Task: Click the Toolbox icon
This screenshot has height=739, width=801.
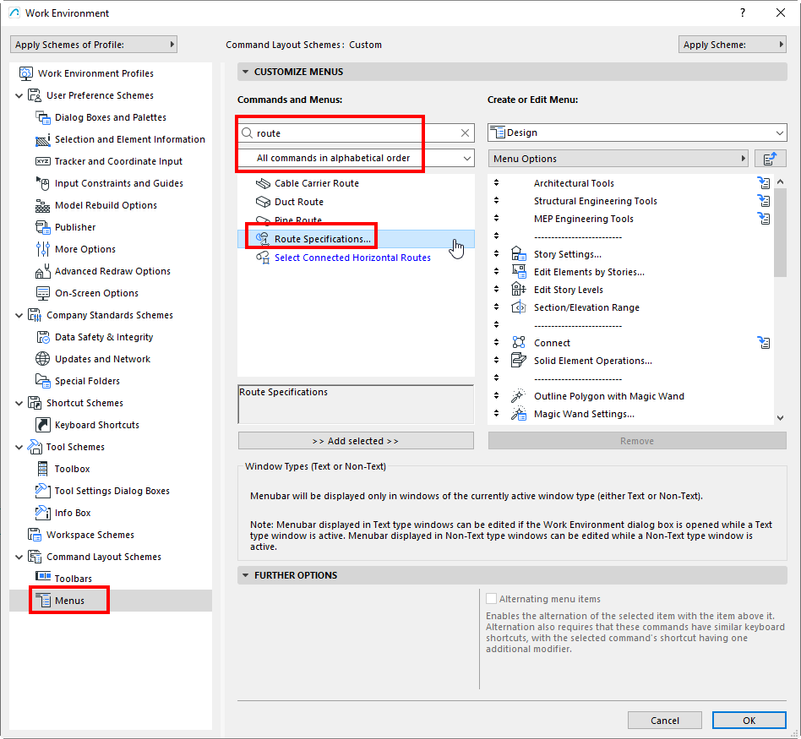Action: (42, 469)
